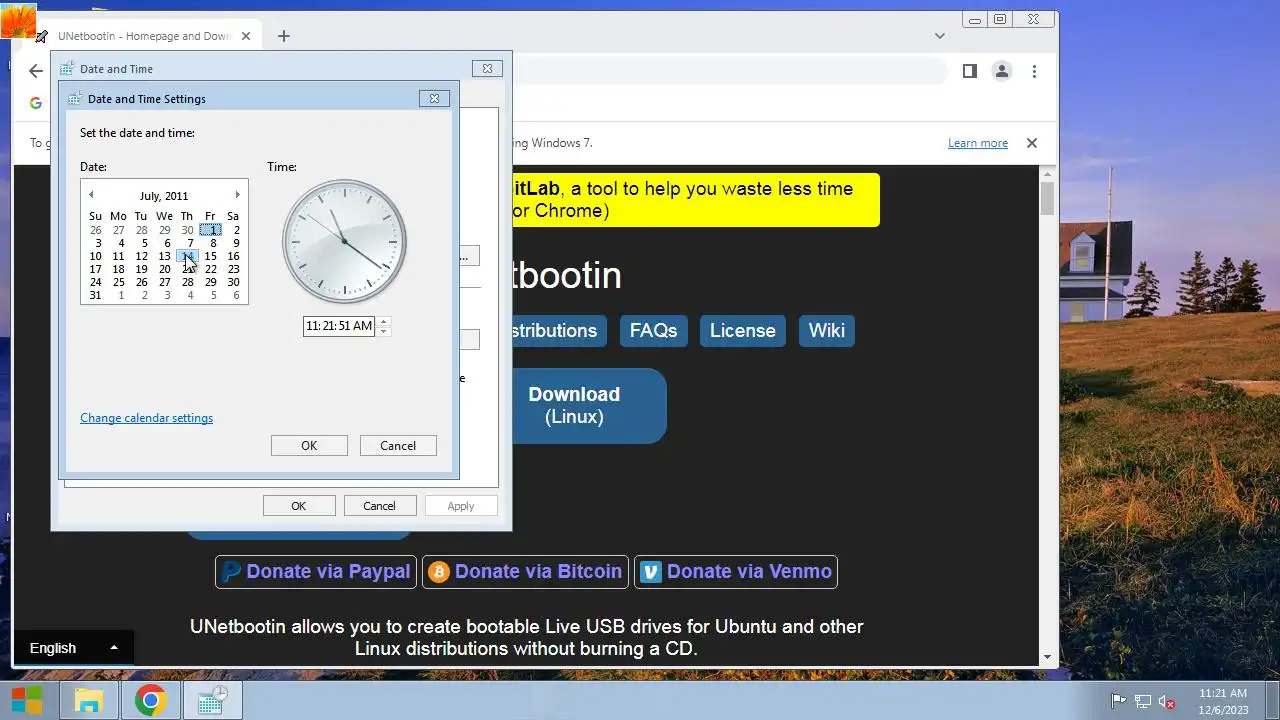Open Chrome from taskbar

[x=151, y=701]
